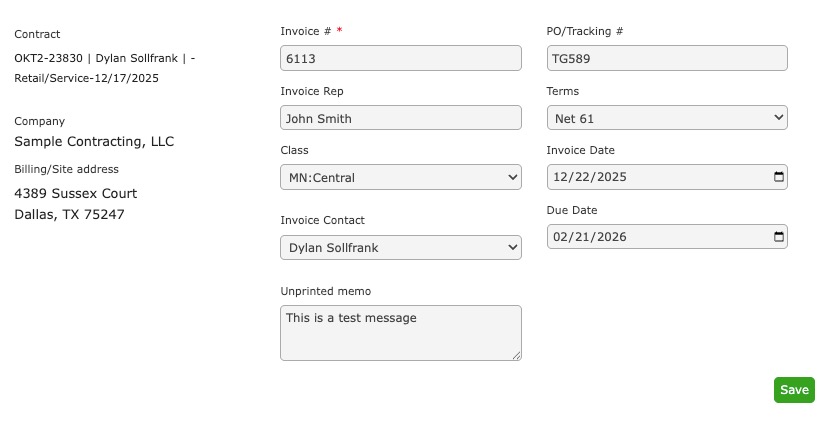Click the green Save button
The height and width of the screenshot is (424, 829).
click(x=794, y=390)
